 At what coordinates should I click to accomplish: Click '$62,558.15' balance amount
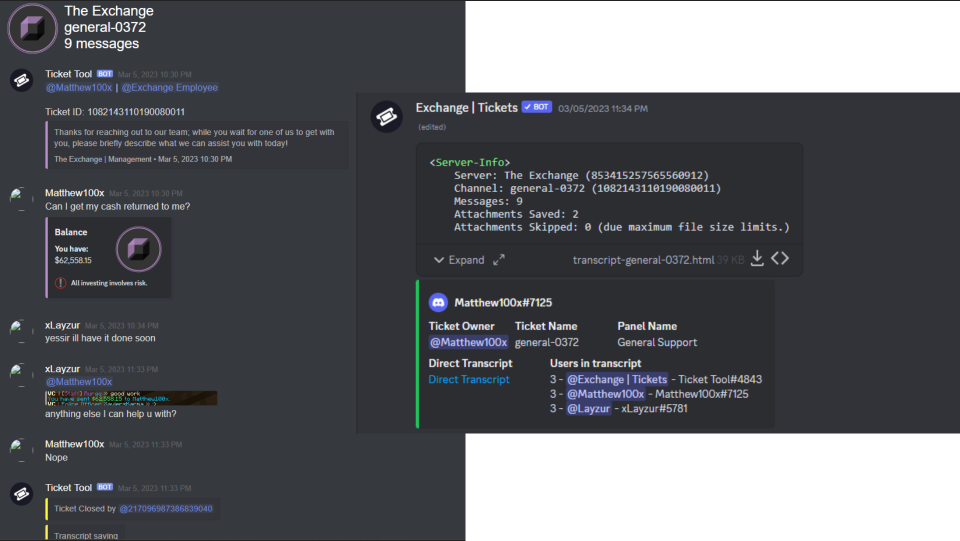[x=73, y=260]
